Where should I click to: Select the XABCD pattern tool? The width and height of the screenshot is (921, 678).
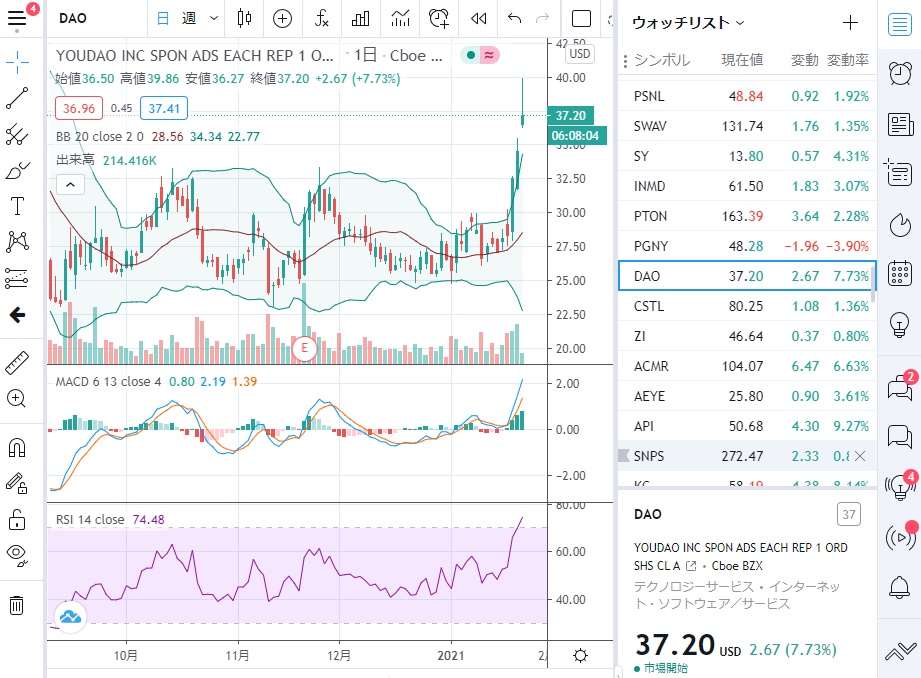point(17,241)
